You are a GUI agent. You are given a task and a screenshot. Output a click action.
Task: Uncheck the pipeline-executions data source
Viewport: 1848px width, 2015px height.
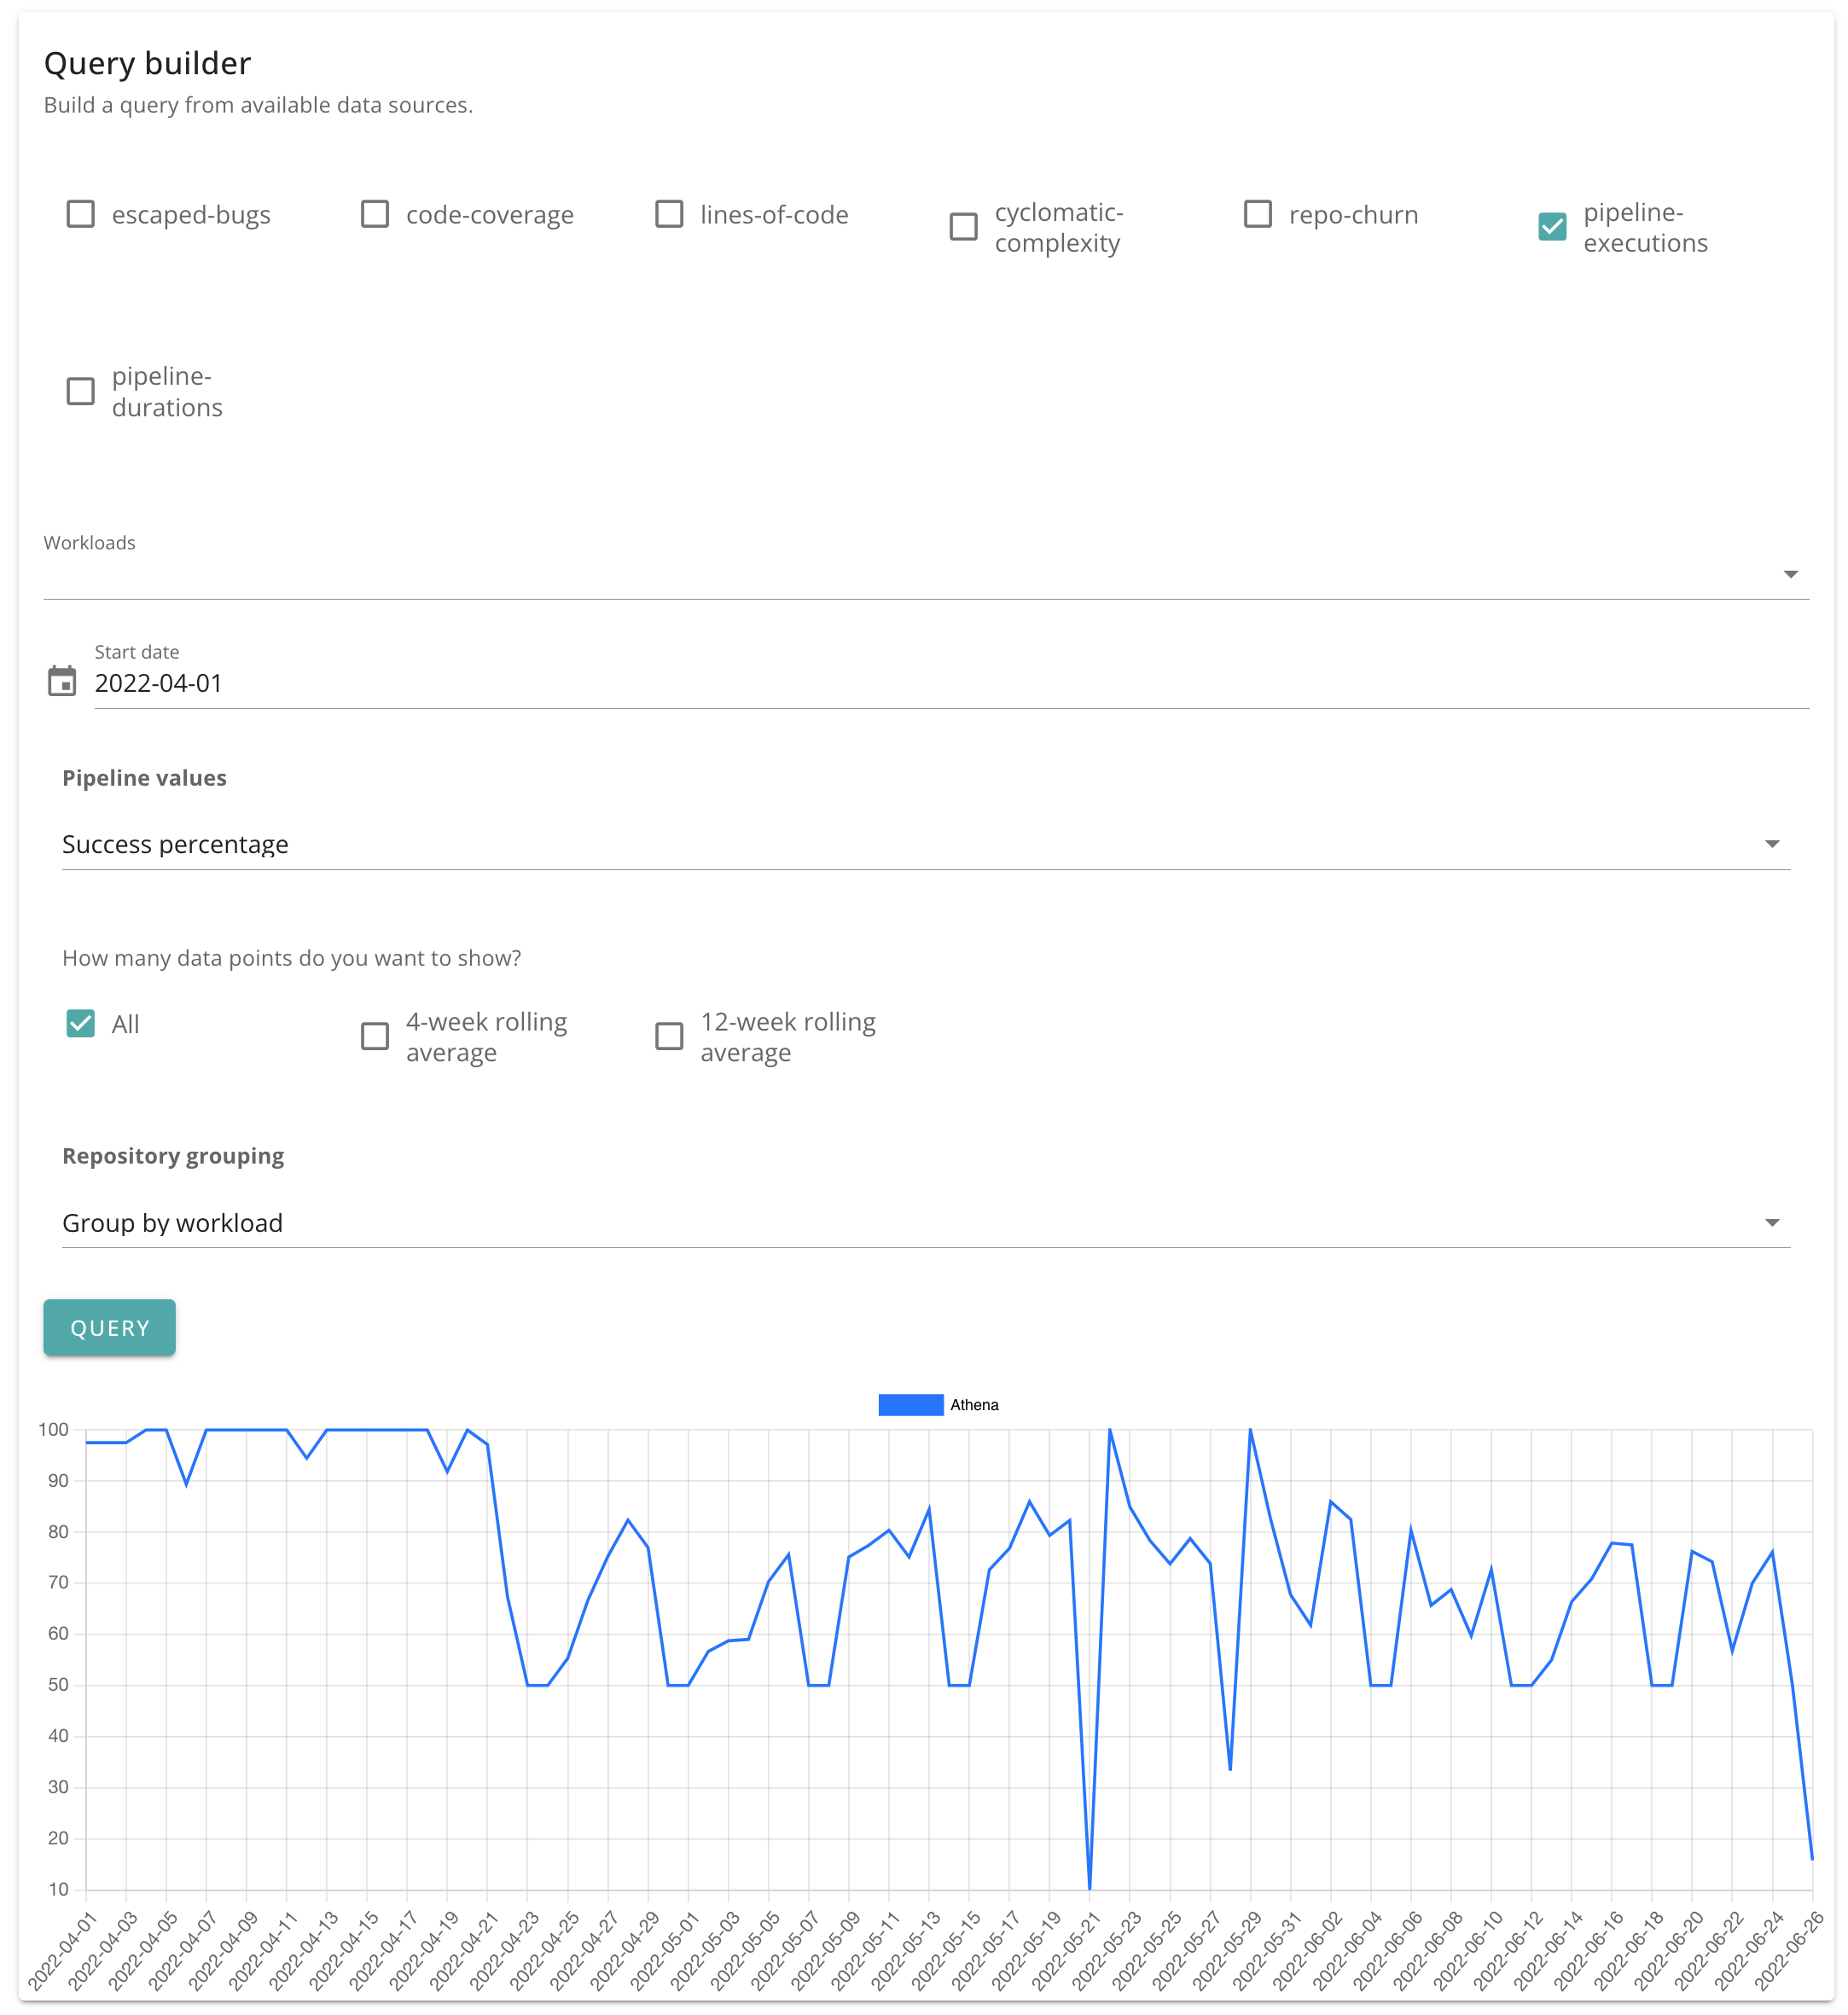click(x=1552, y=227)
